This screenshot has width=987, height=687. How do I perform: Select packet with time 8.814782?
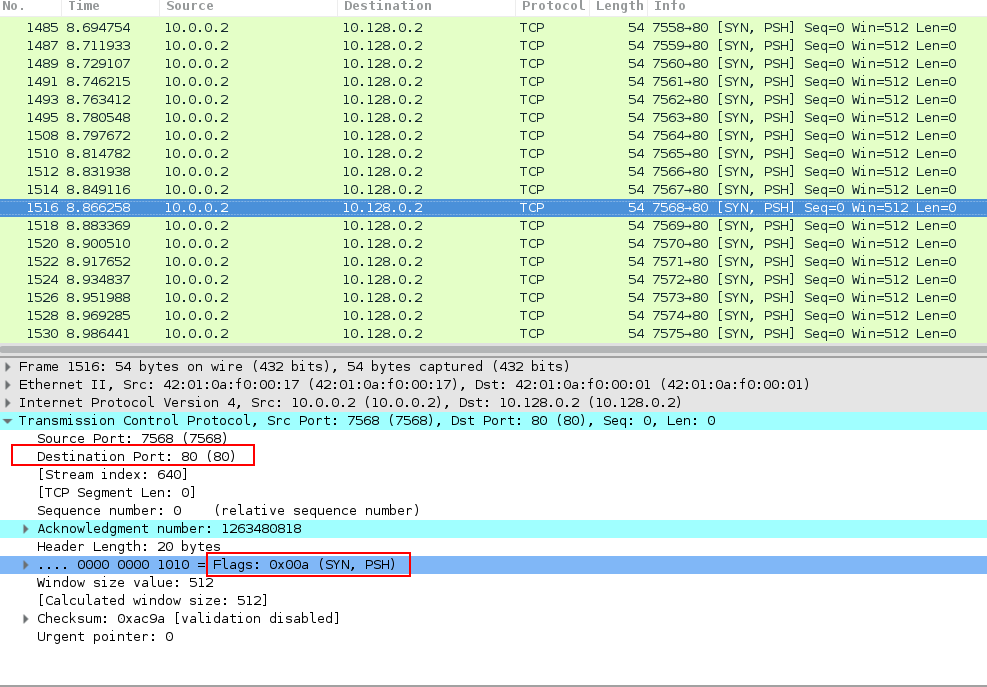point(494,154)
